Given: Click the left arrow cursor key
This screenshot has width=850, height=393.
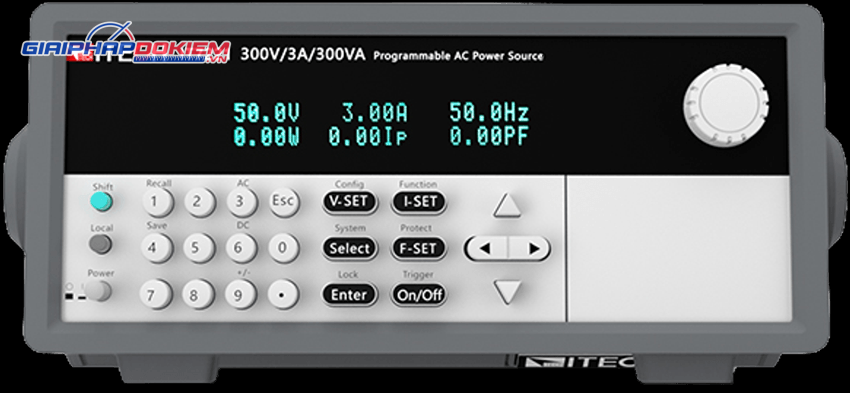Looking at the screenshot, I should pyautogui.click(x=486, y=248).
